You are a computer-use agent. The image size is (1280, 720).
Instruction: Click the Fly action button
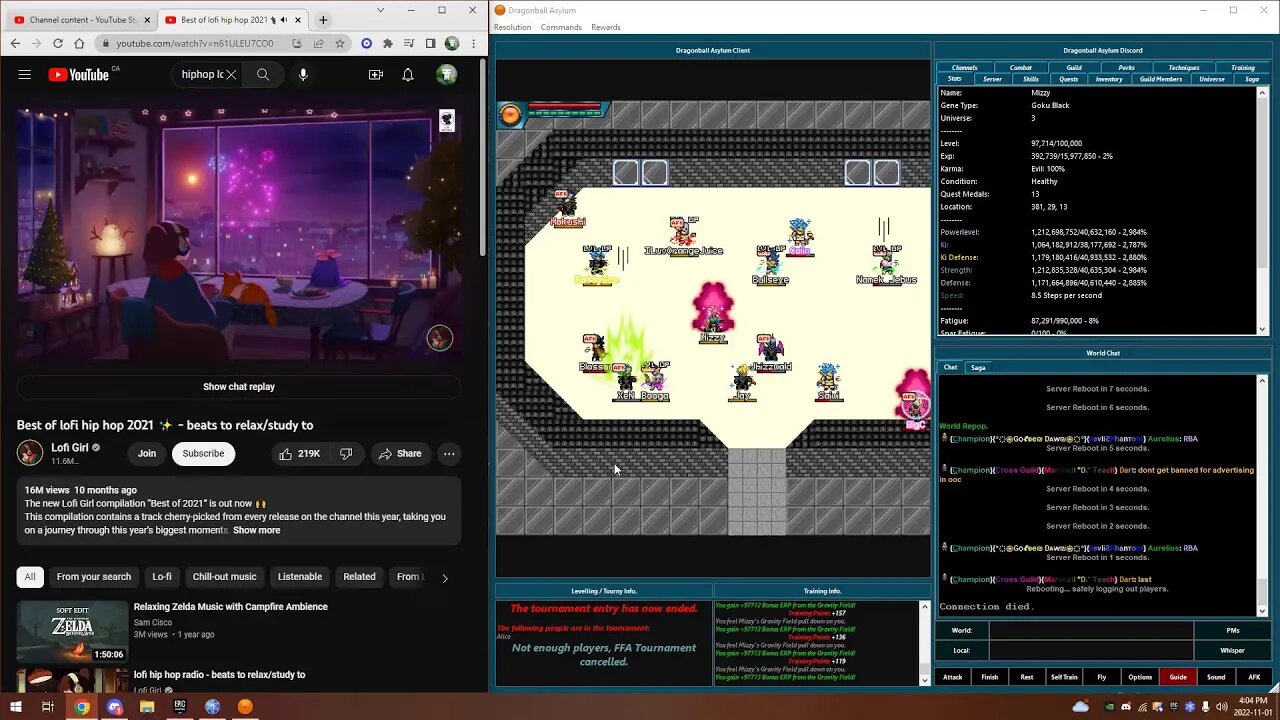pos(1102,677)
